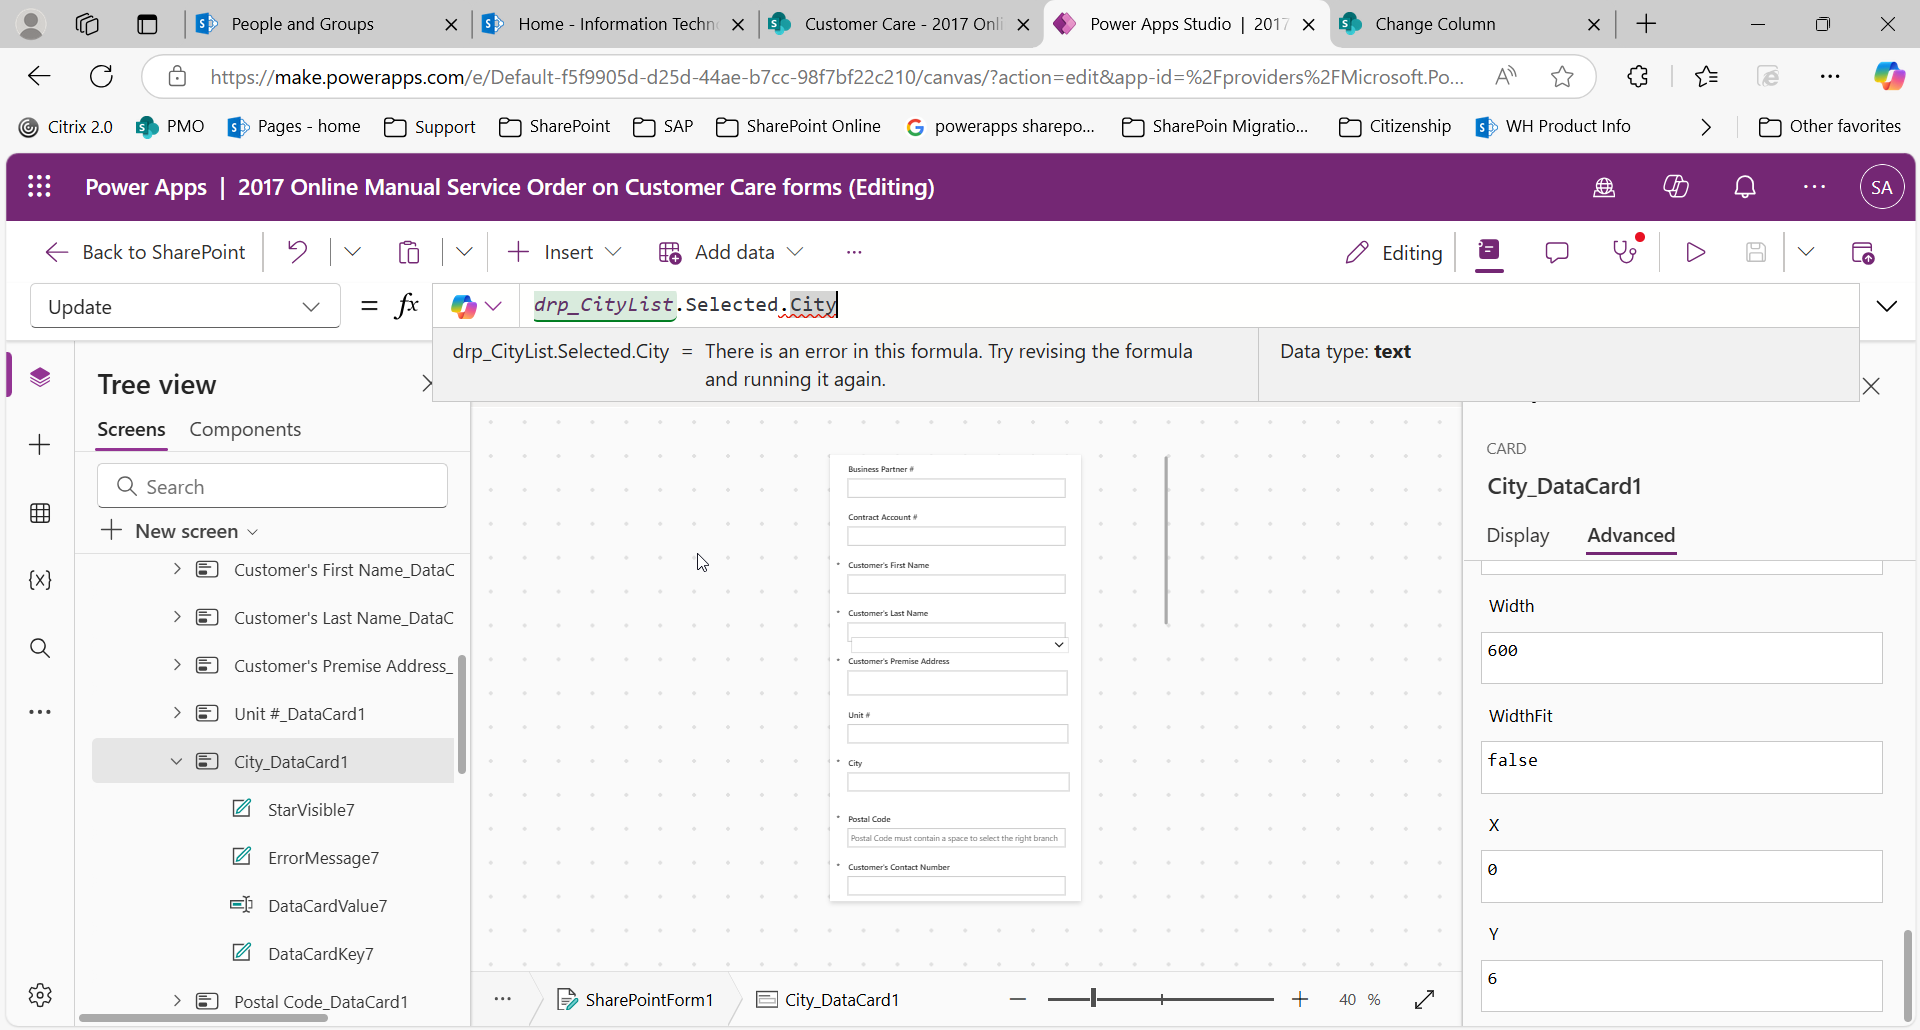
Task: Expand the formula bar with the chevron
Action: [x=1887, y=306]
